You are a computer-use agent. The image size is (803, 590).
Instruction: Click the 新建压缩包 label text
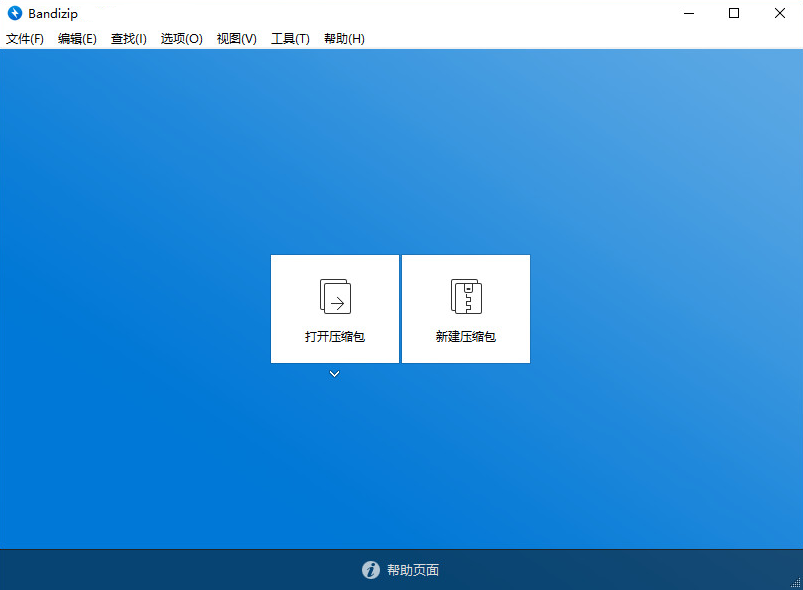(466, 336)
